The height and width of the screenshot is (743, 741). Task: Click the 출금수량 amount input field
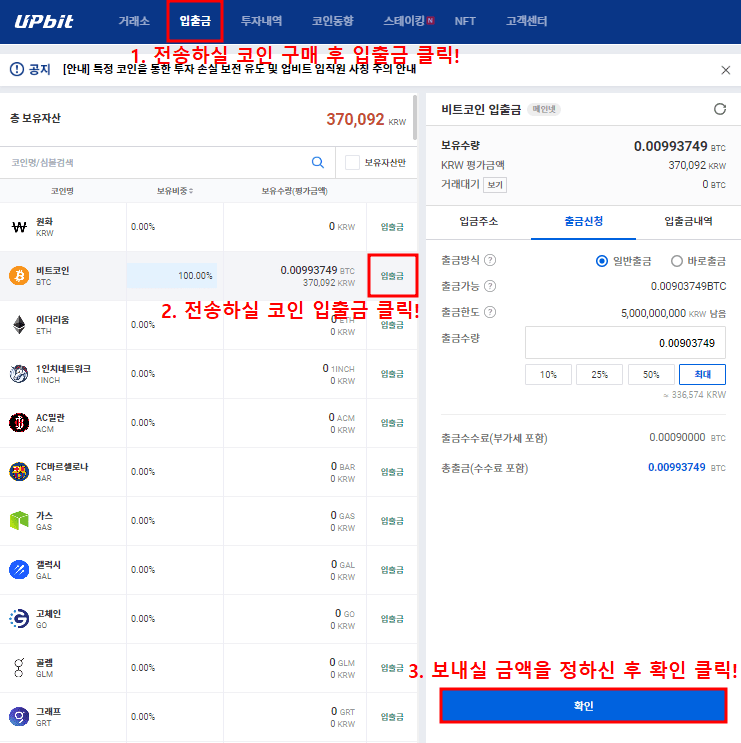pyautogui.click(x=625, y=343)
